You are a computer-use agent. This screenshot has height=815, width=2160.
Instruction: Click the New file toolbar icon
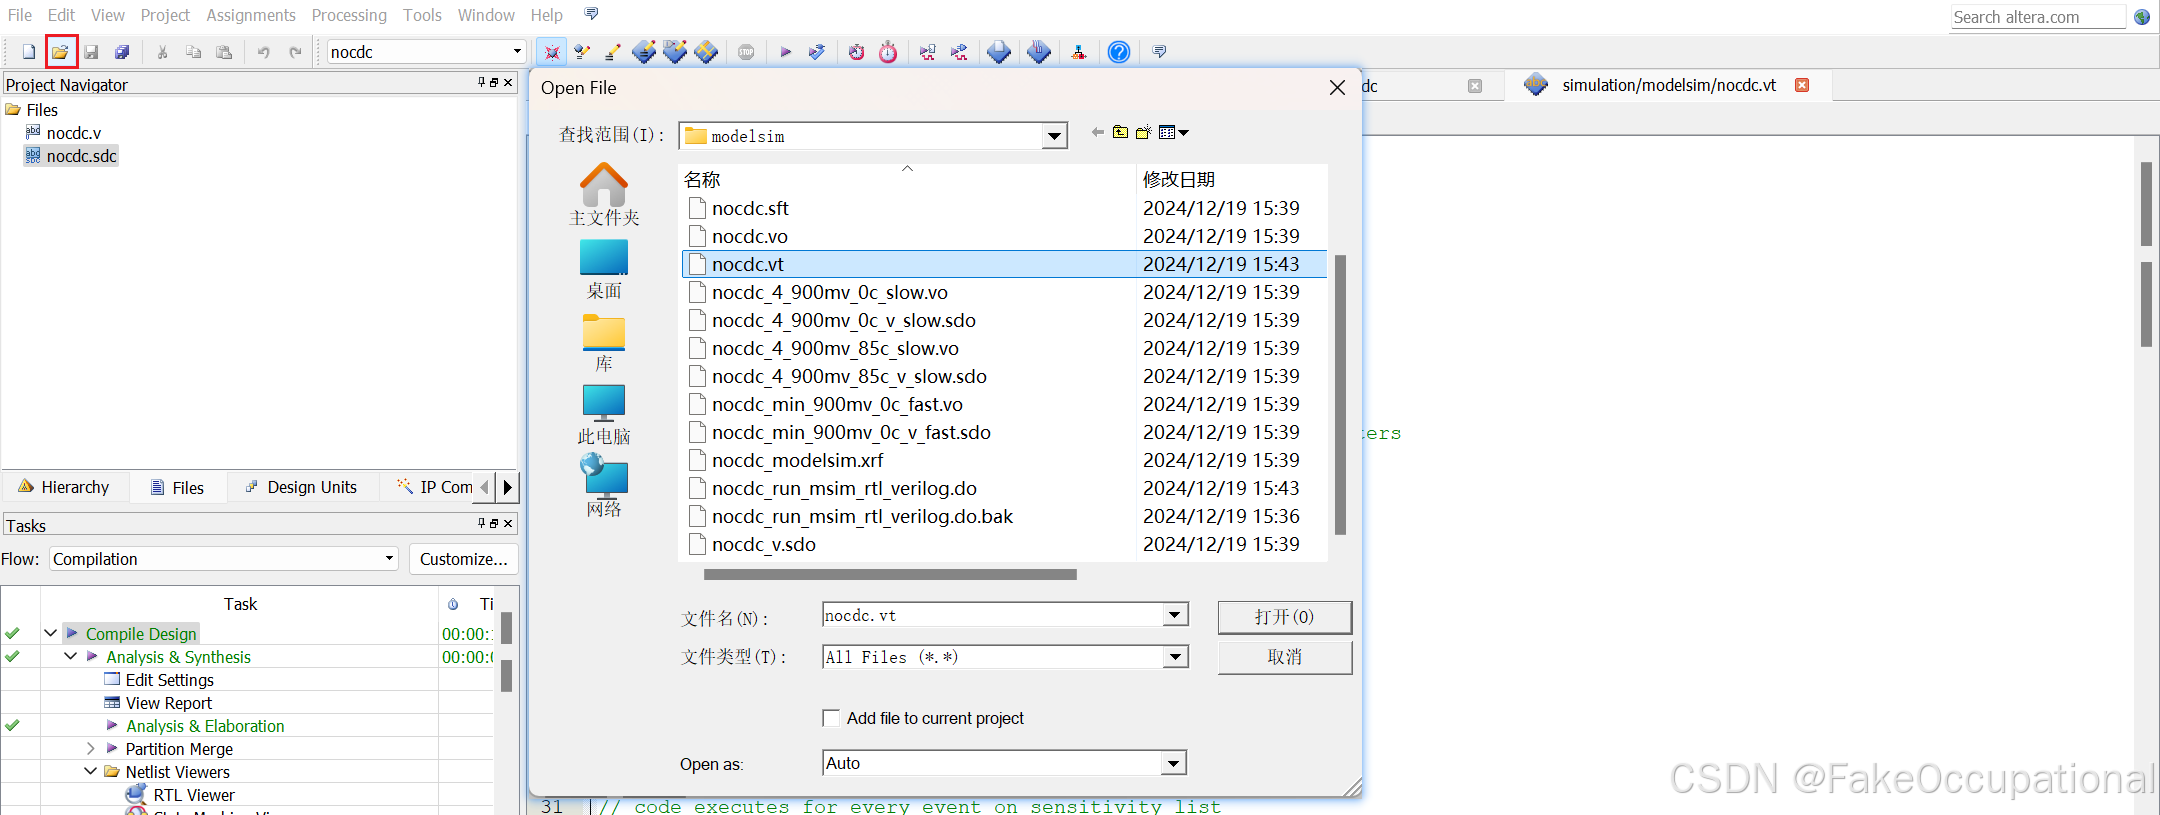pos(29,52)
